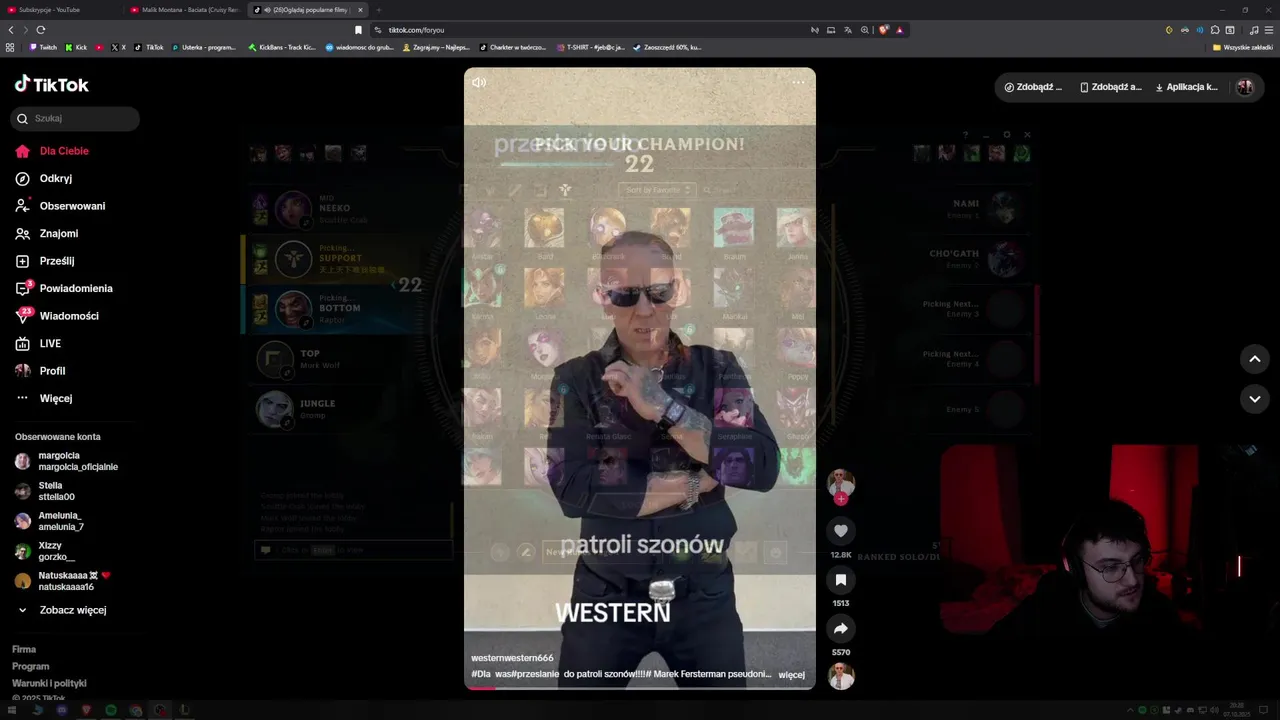Image resolution: width=1280 pixels, height=720 pixels.
Task: Open Wszystkie zakładki folder
Action: (x=1243, y=47)
